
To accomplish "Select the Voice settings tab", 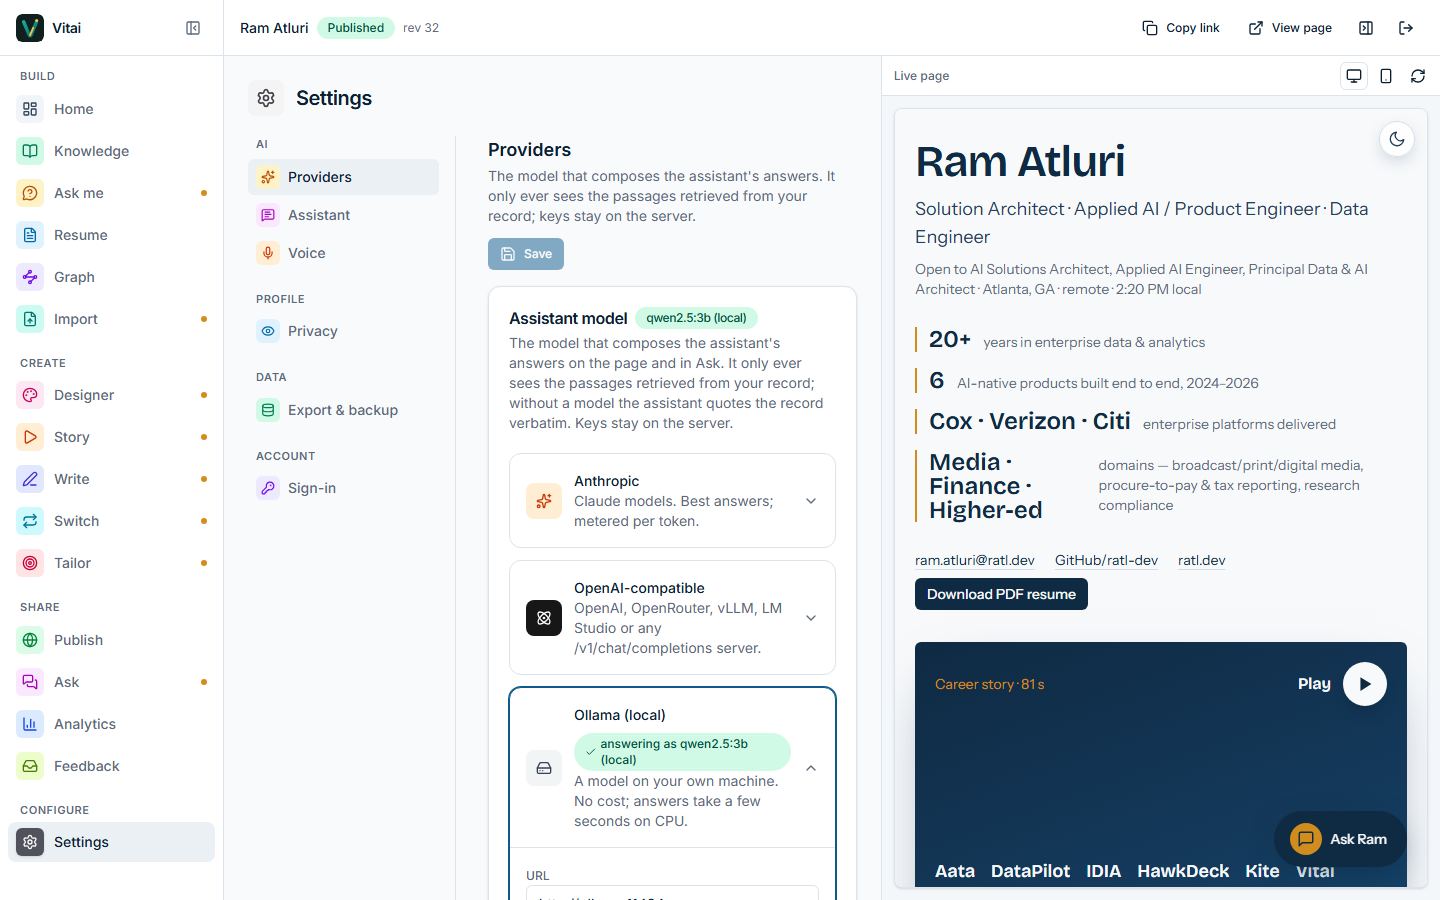I will coord(343,253).
